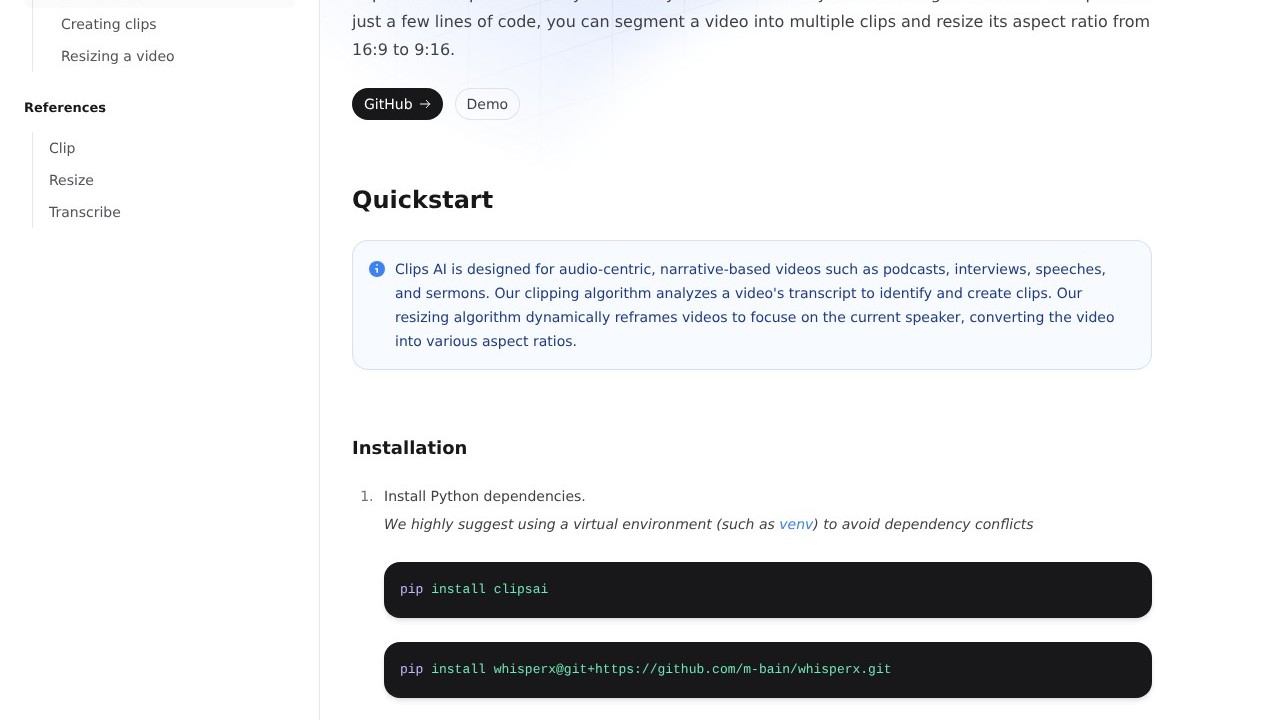
Task: Click the Quickstart heading
Action: pos(422,200)
